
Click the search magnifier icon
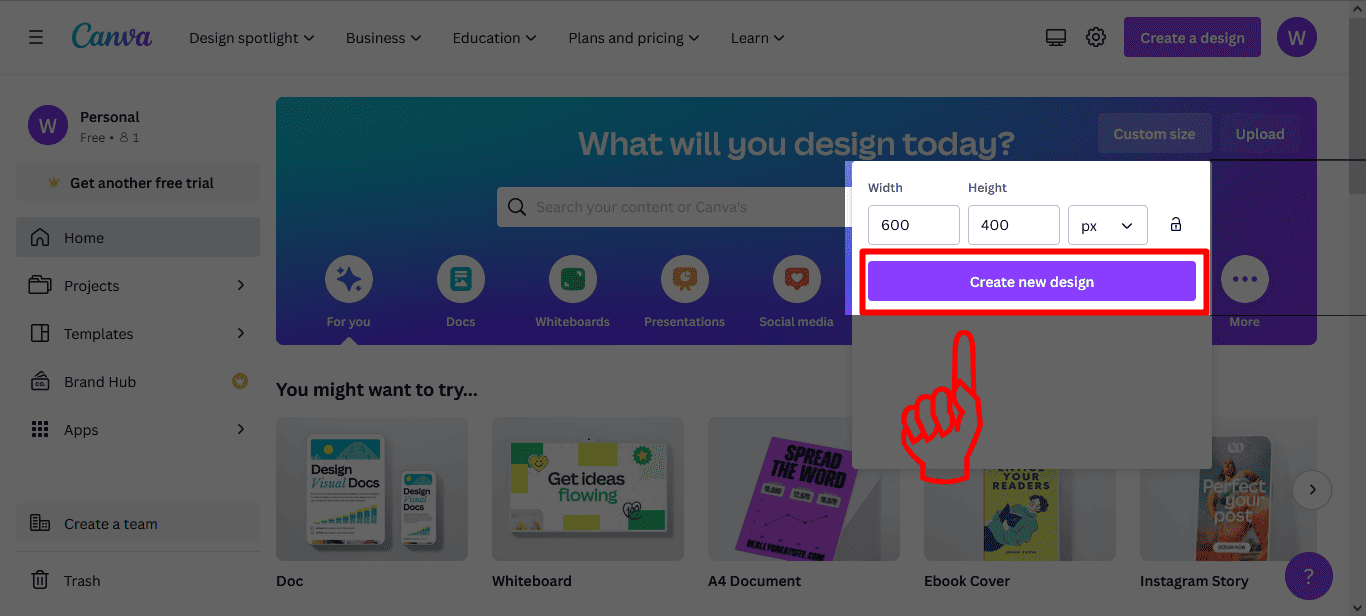pyautogui.click(x=517, y=207)
